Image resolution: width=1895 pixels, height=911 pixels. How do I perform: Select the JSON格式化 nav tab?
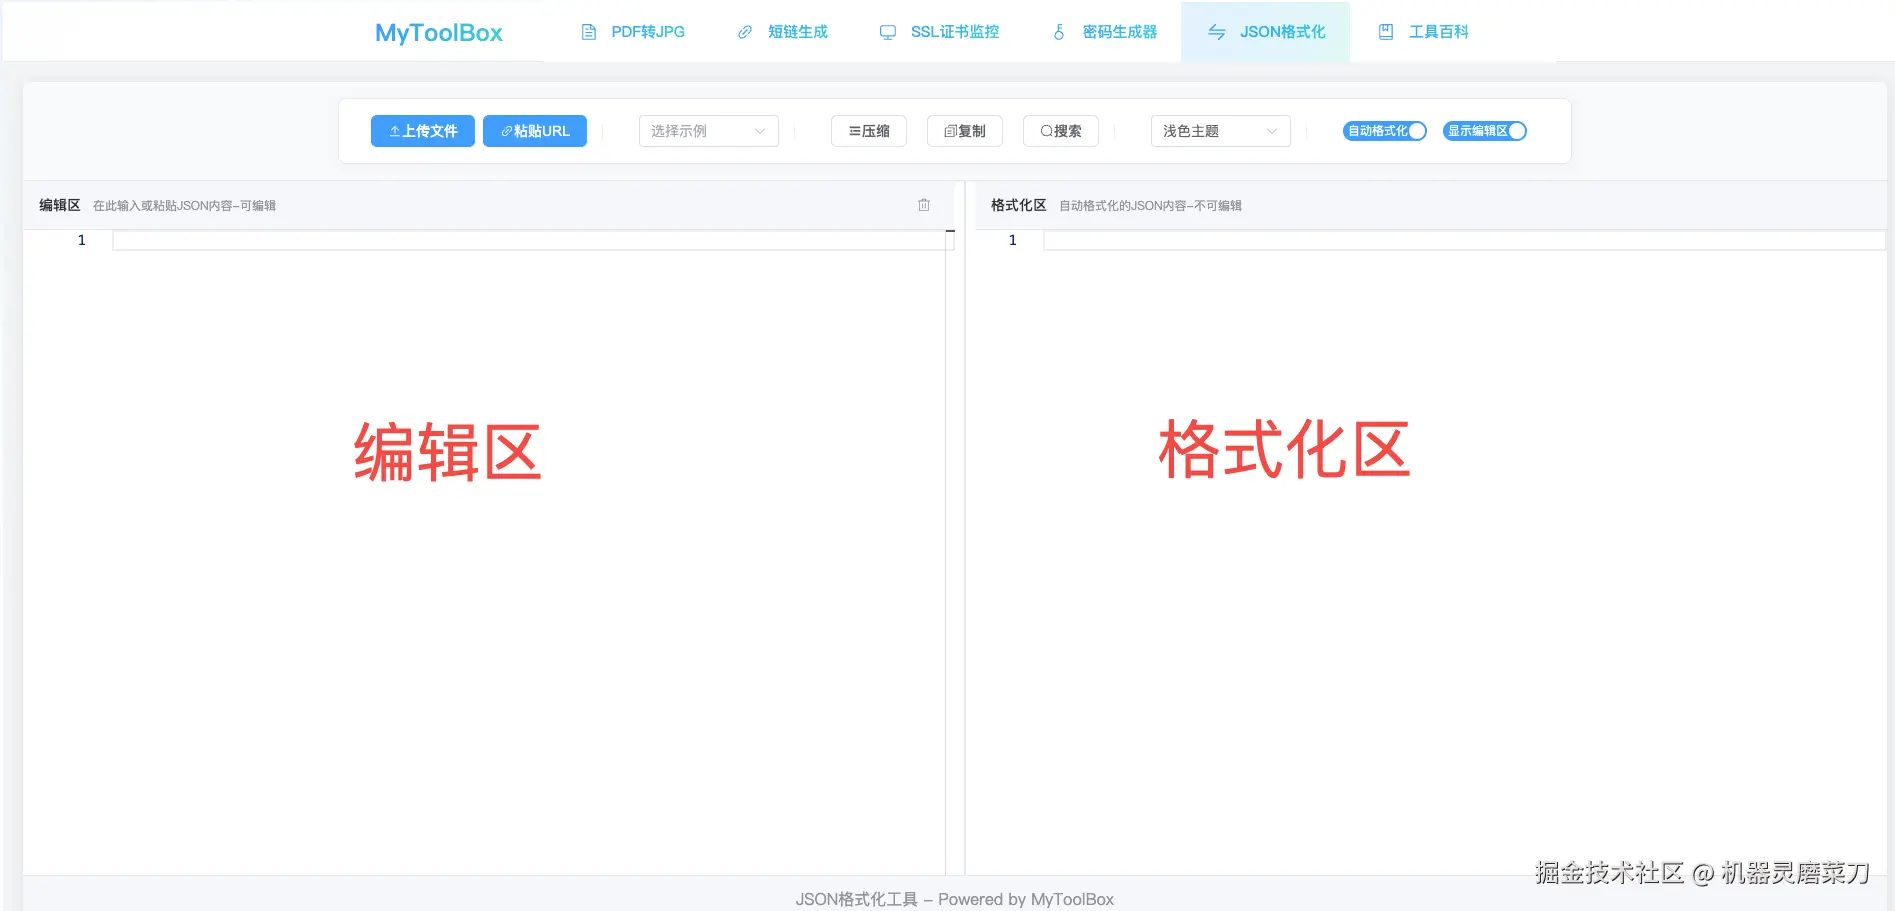(x=1266, y=32)
